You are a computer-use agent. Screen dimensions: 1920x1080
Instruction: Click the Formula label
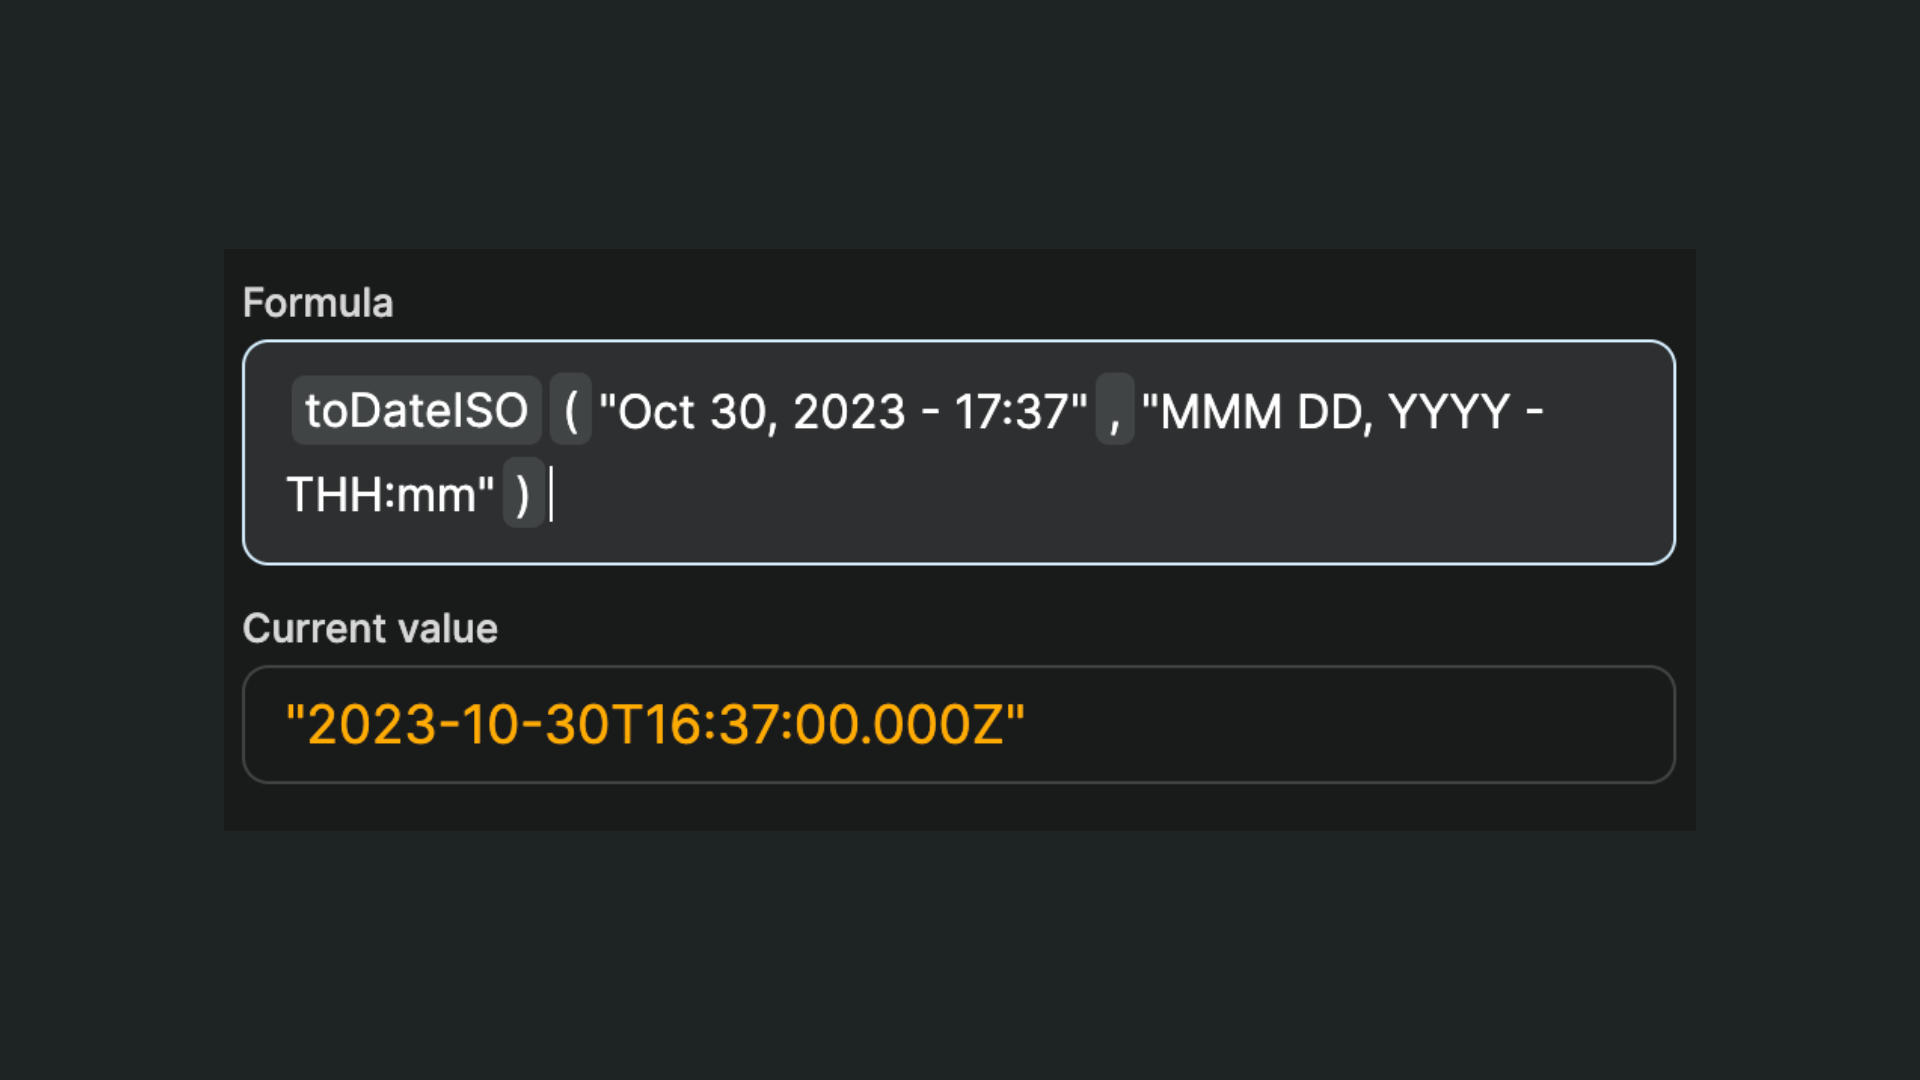click(x=318, y=303)
